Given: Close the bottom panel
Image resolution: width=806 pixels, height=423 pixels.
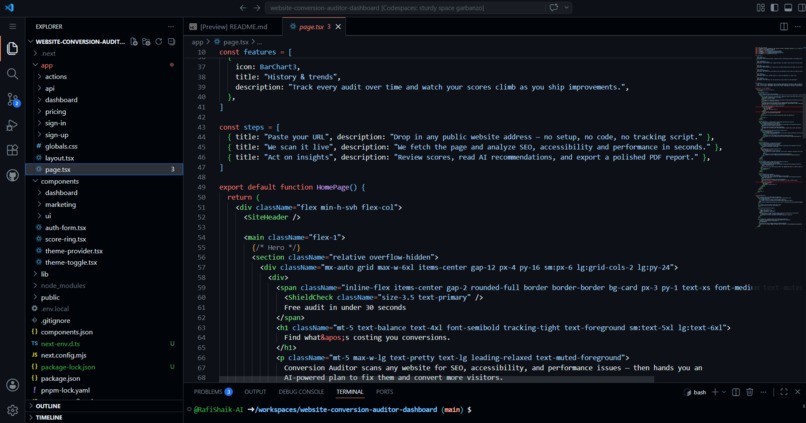Looking at the screenshot, I should point(798,392).
